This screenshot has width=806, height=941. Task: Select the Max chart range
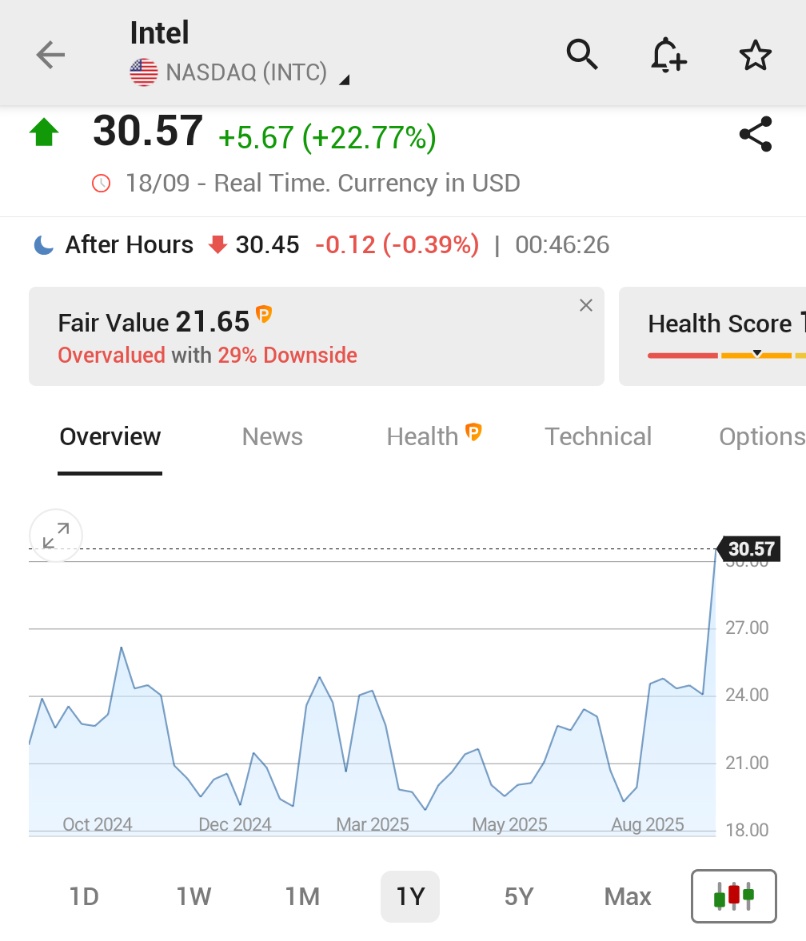coord(628,897)
